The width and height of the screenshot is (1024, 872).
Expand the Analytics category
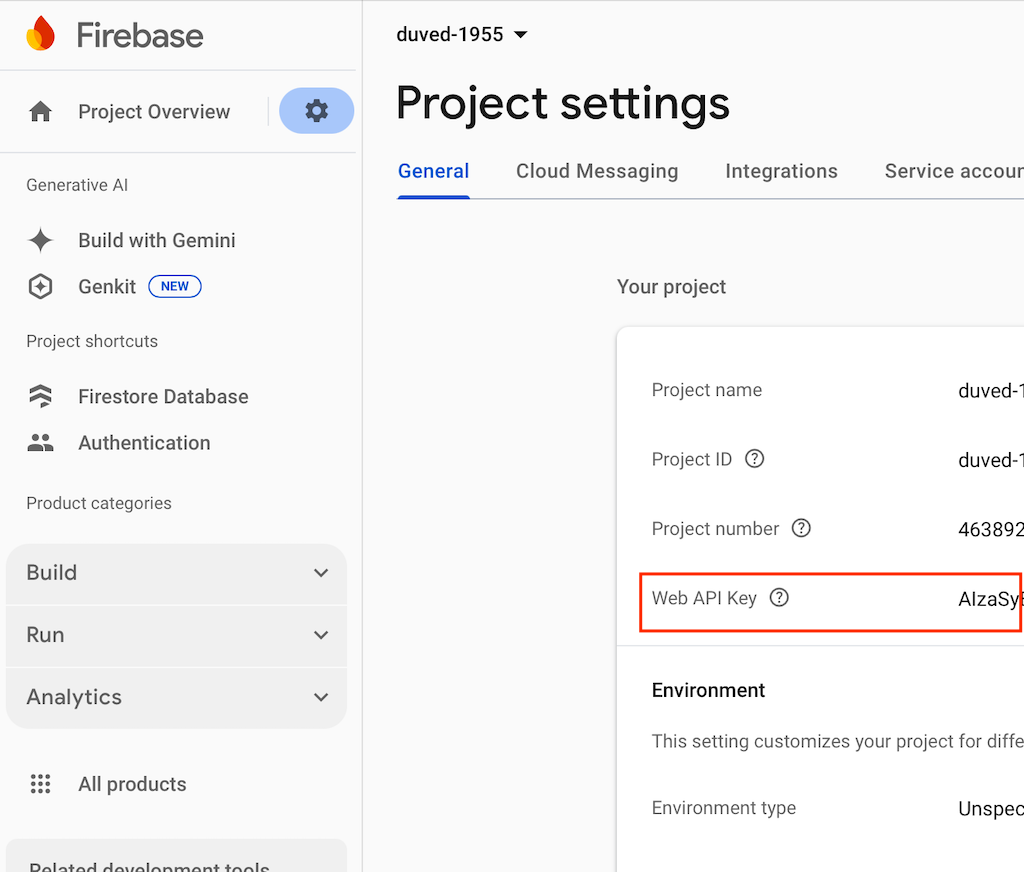(x=176, y=698)
